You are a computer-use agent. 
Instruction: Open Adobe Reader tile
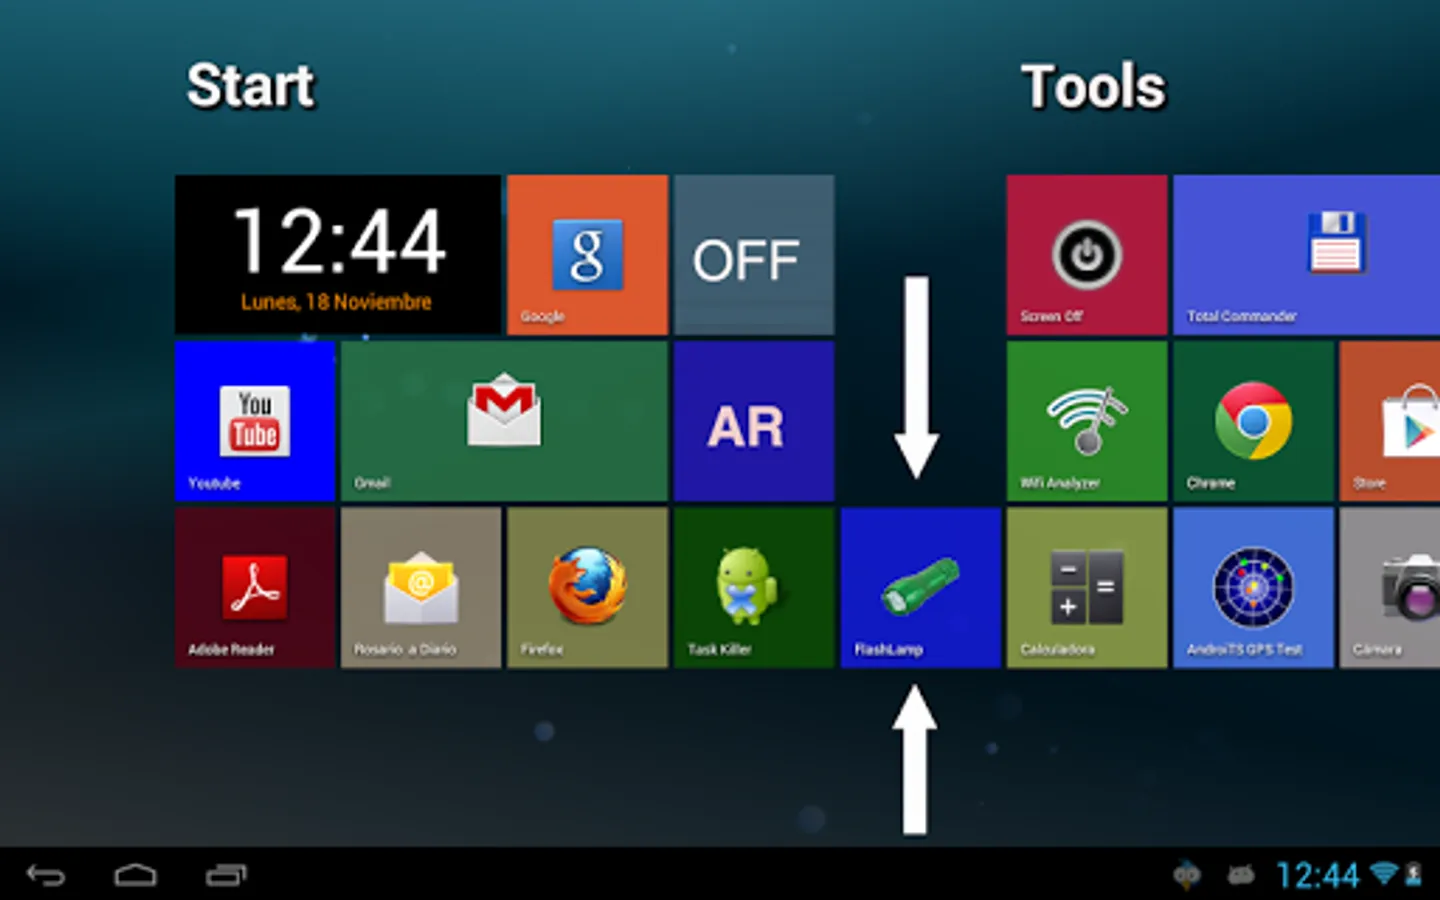click(x=255, y=587)
